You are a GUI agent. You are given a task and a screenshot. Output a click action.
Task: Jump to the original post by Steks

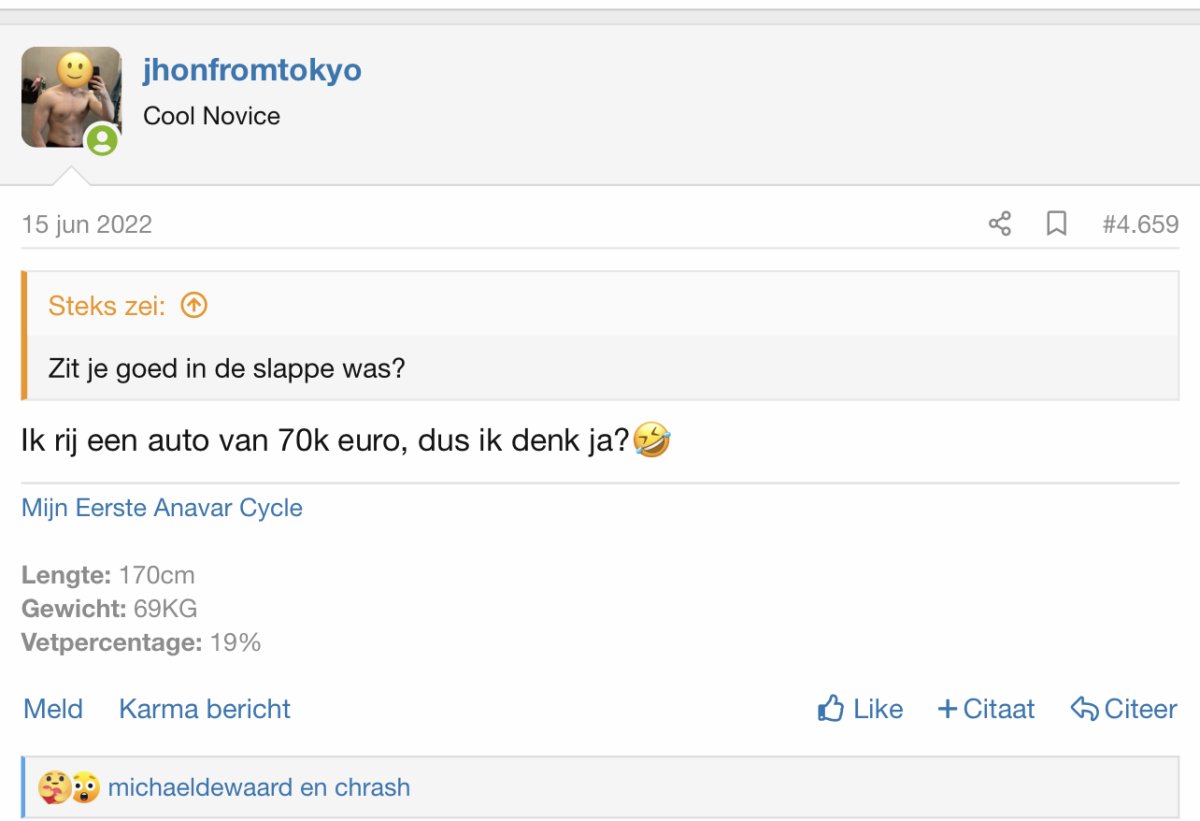(x=106, y=306)
